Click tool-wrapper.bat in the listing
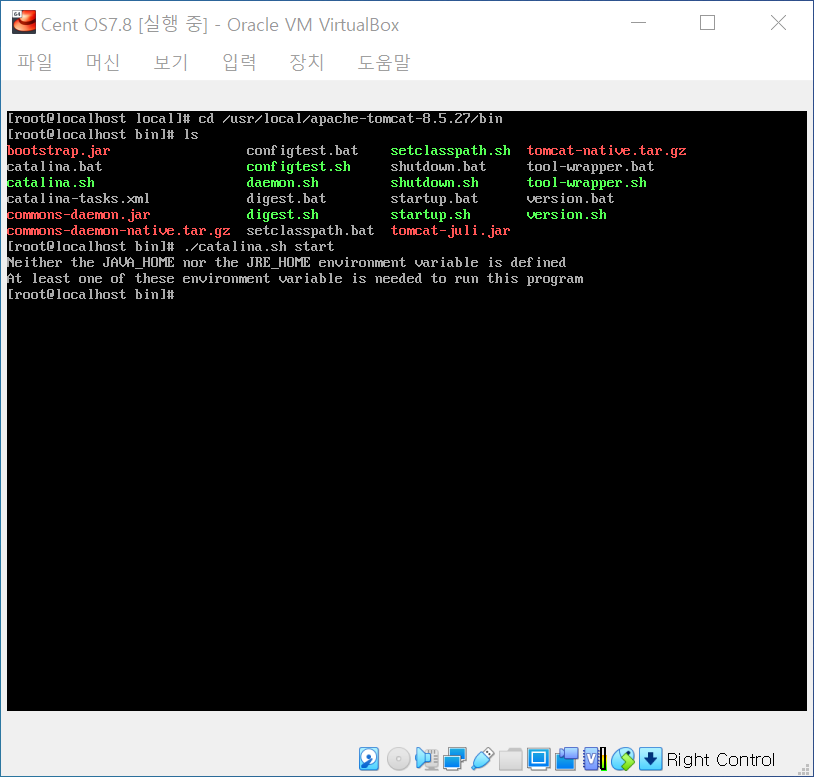The image size is (814, 777). pos(590,167)
